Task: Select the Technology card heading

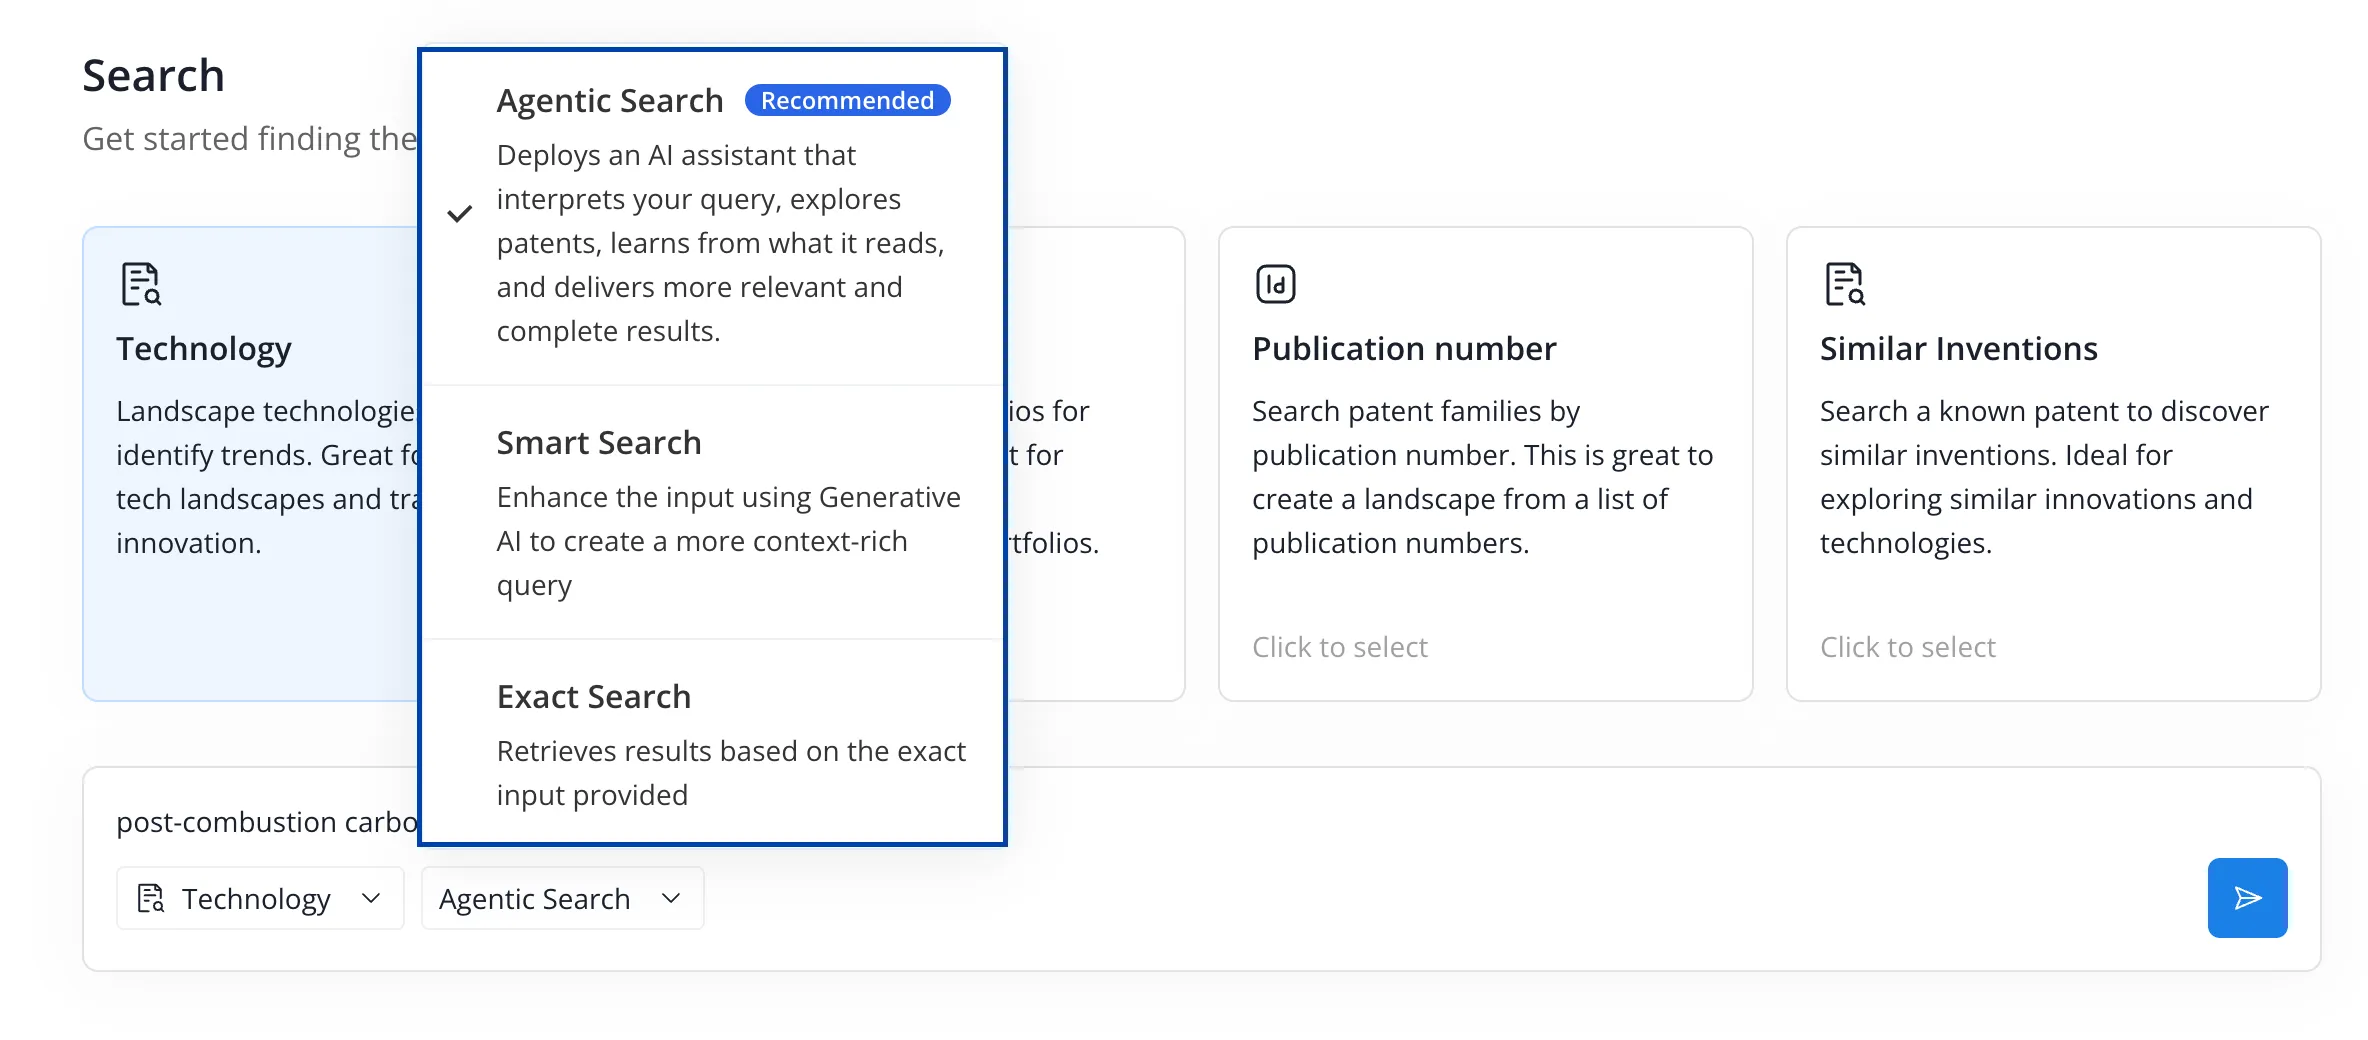Action: pos(204,348)
